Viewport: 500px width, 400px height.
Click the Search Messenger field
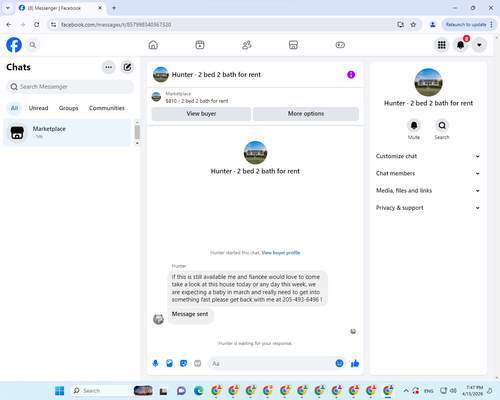tap(70, 87)
